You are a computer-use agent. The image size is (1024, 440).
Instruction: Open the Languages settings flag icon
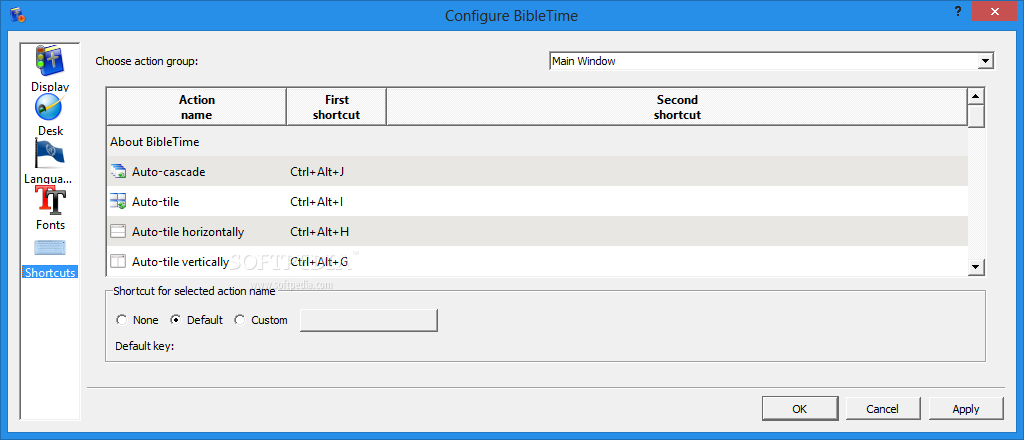click(x=50, y=155)
